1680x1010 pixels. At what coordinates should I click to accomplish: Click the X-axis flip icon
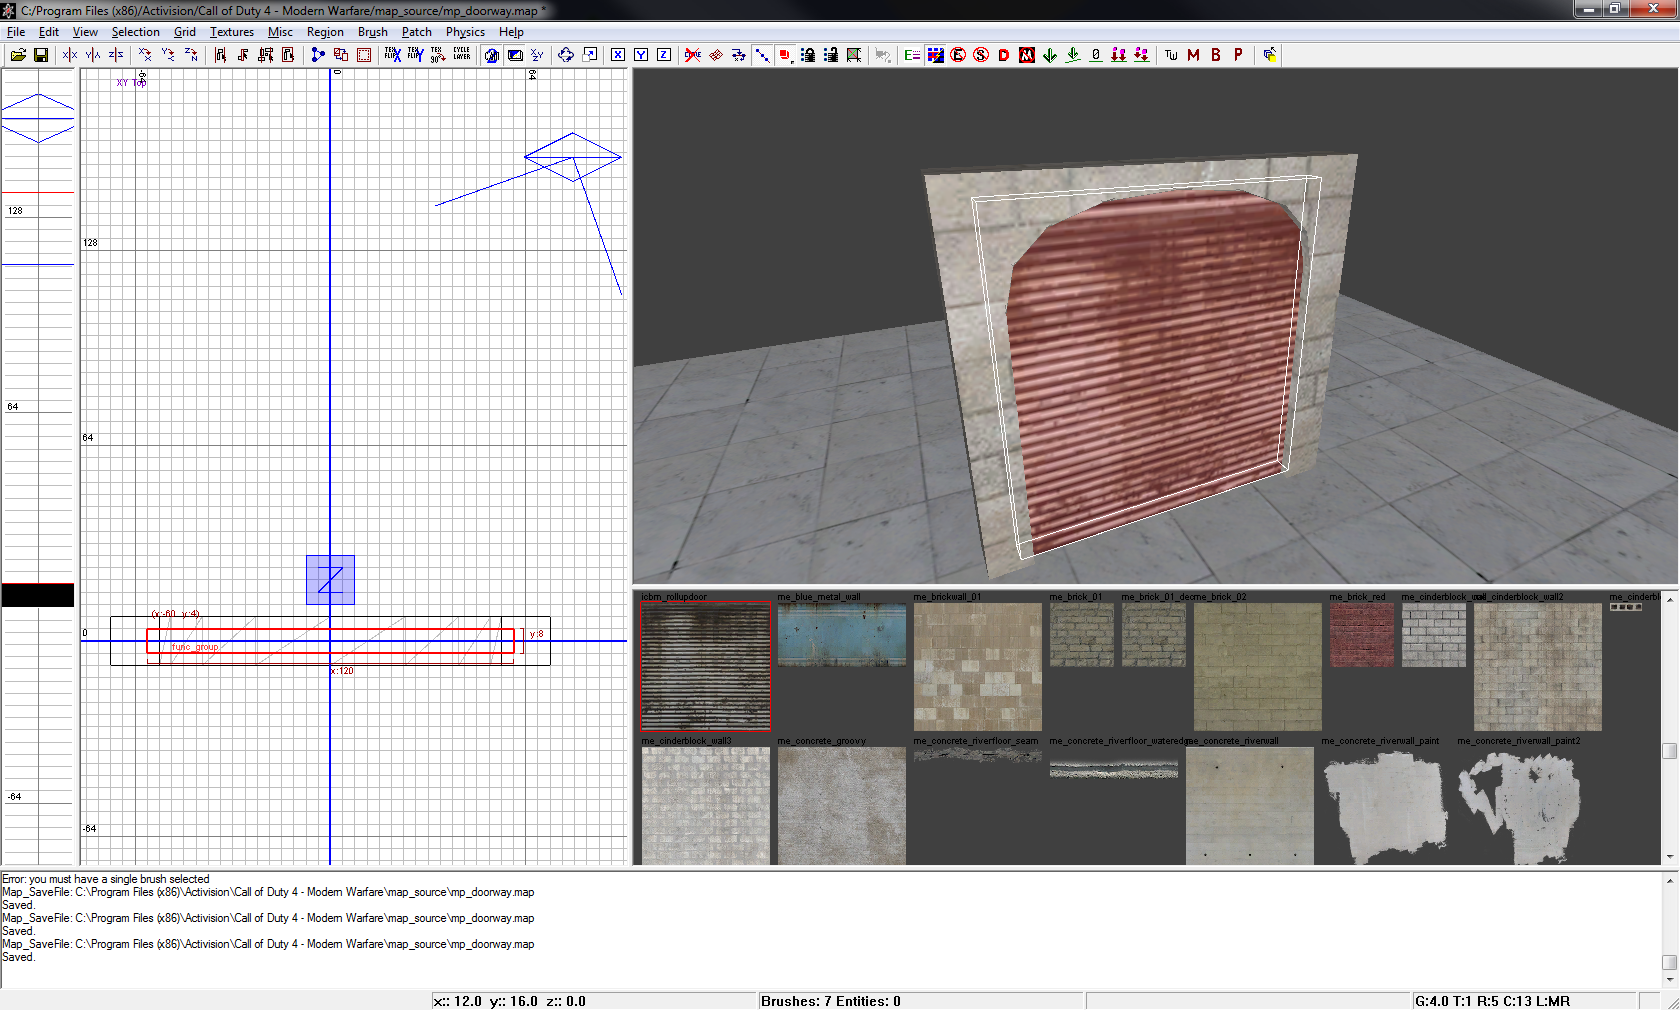pyautogui.click(x=69, y=55)
